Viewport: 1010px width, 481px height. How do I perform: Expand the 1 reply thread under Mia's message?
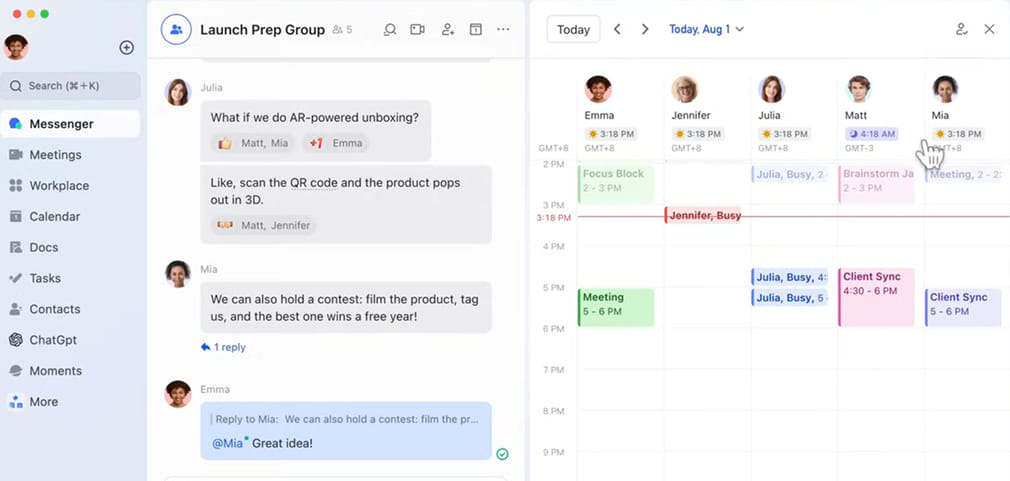tap(223, 347)
